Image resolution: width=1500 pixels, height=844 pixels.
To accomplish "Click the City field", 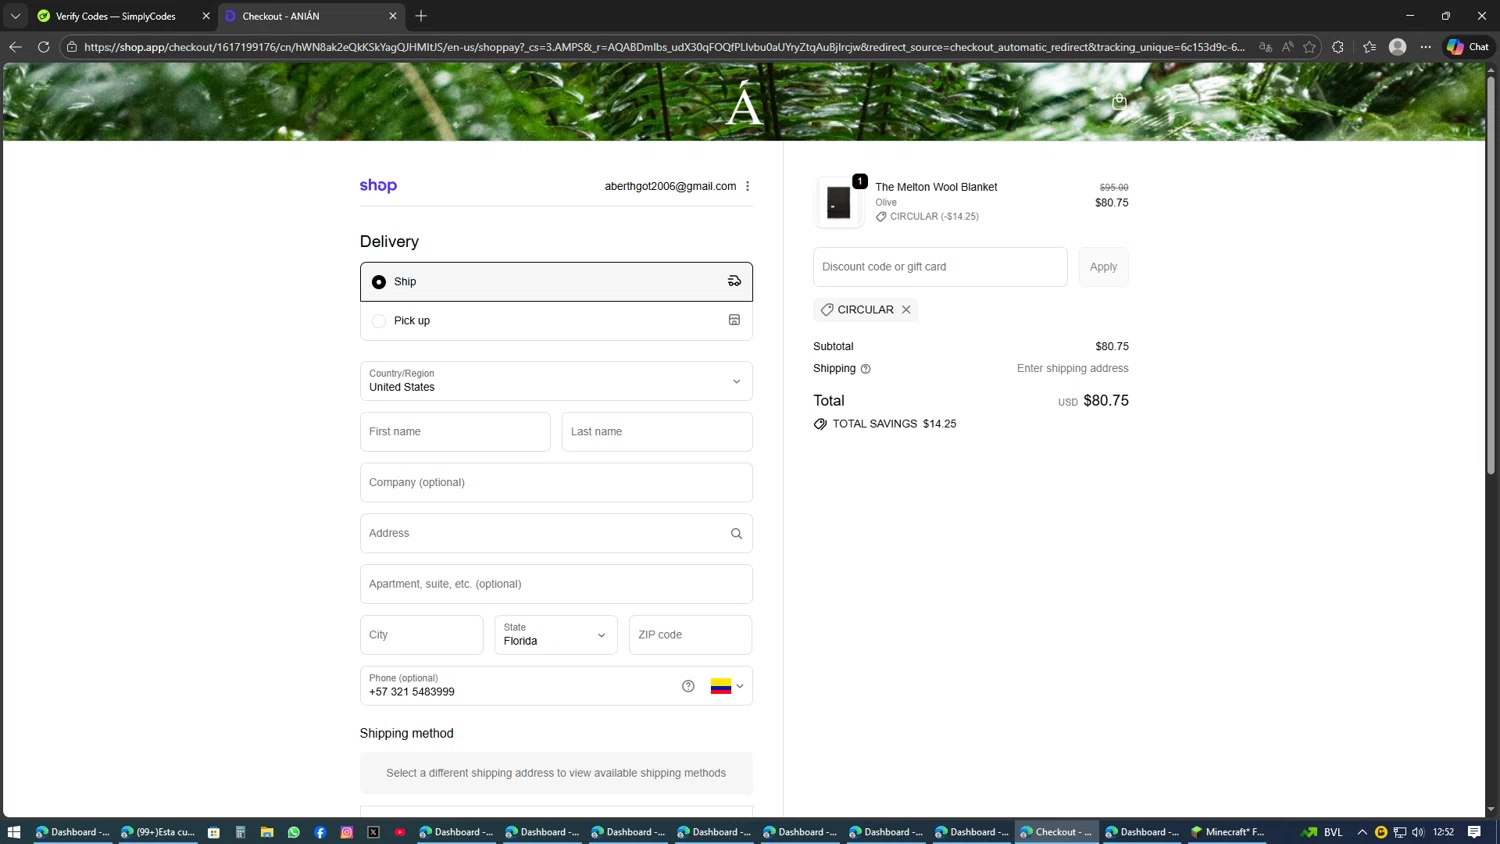I will pyautogui.click(x=422, y=635).
